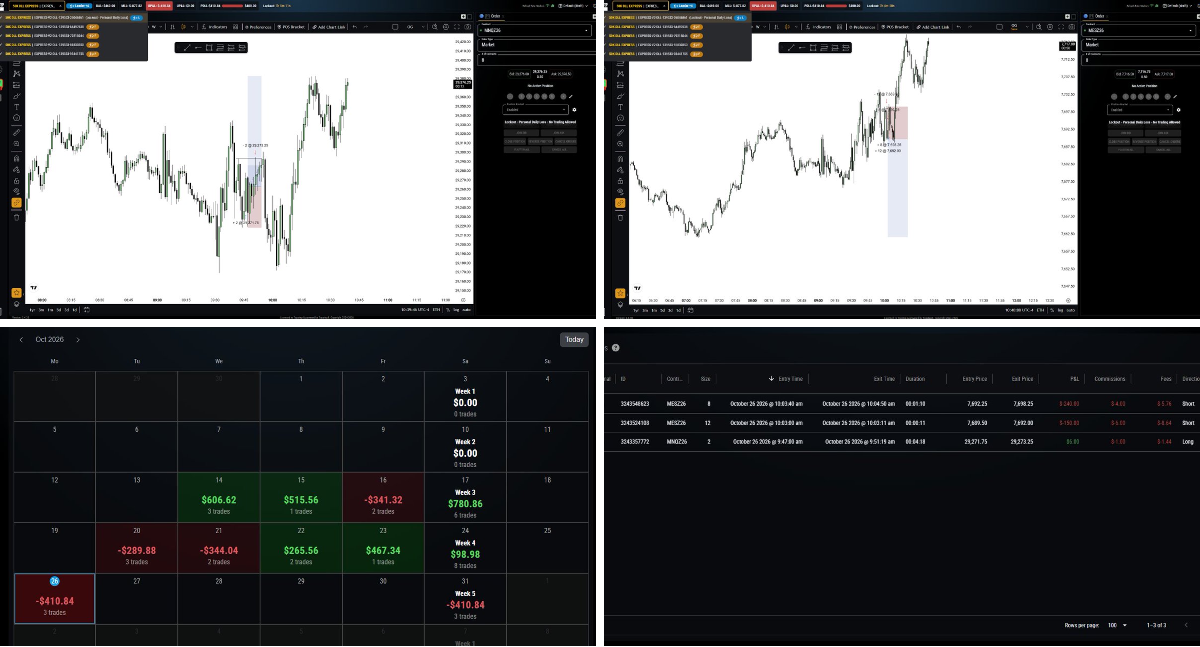Image resolution: width=1200 pixels, height=647 pixels.
Task: Toggle the lock drawings icon in MNQZ26 sidebar
Action: pyautogui.click(x=16, y=181)
